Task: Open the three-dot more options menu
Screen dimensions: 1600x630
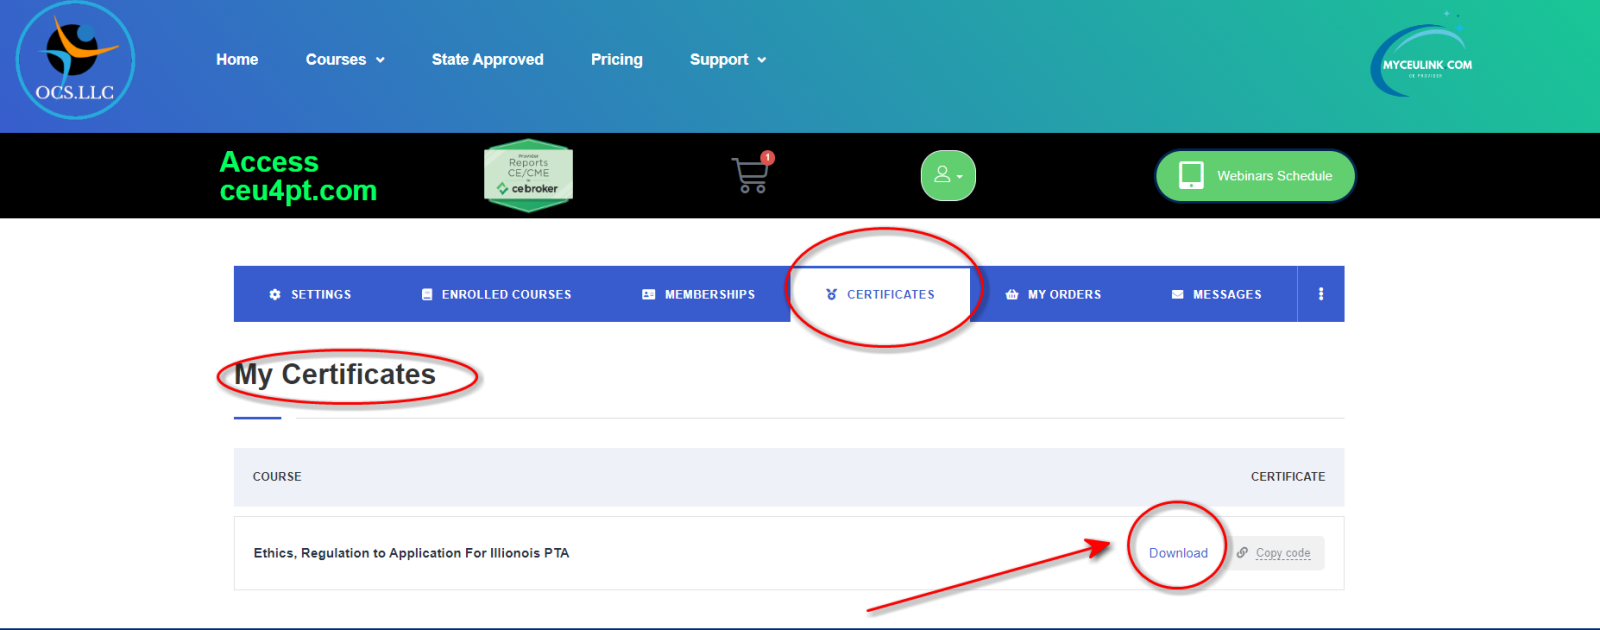Action: [1320, 294]
